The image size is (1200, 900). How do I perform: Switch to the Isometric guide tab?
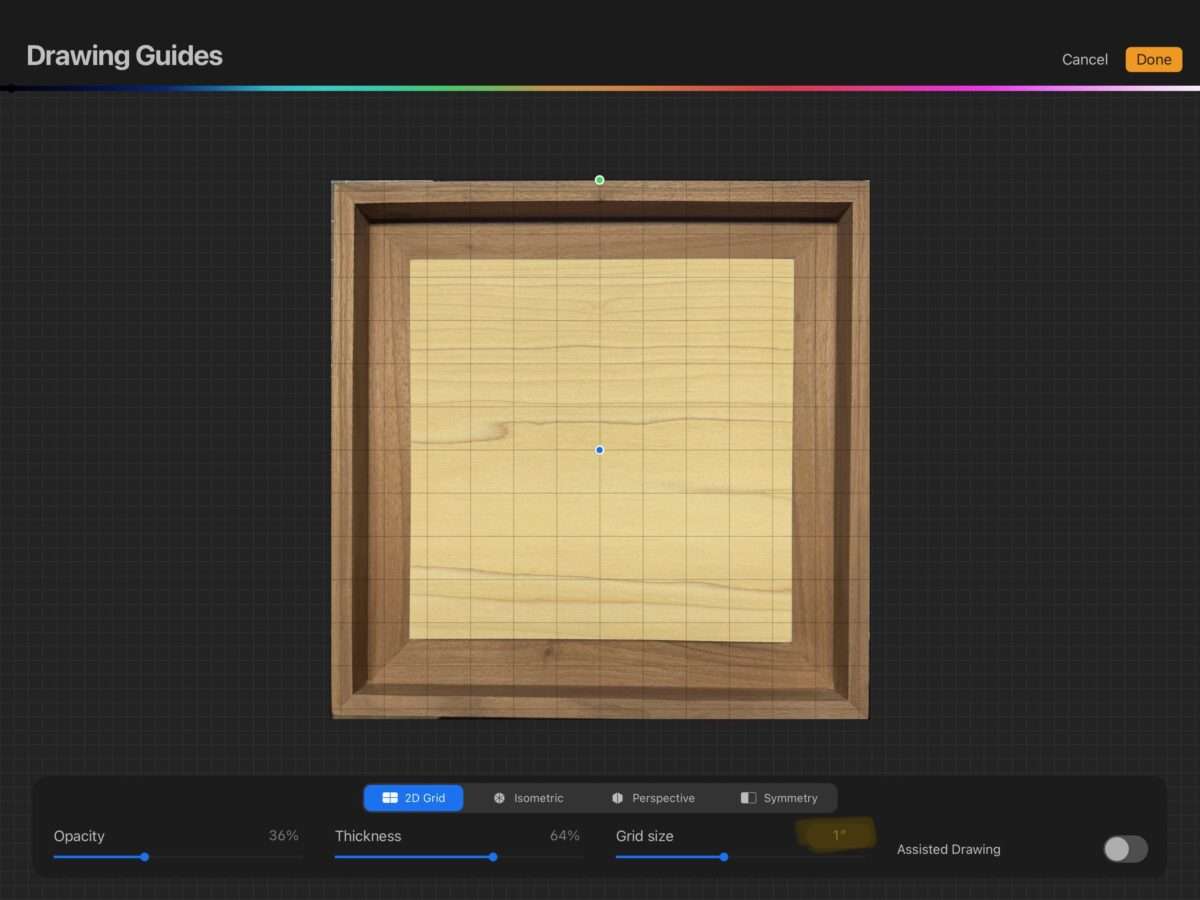tap(528, 798)
